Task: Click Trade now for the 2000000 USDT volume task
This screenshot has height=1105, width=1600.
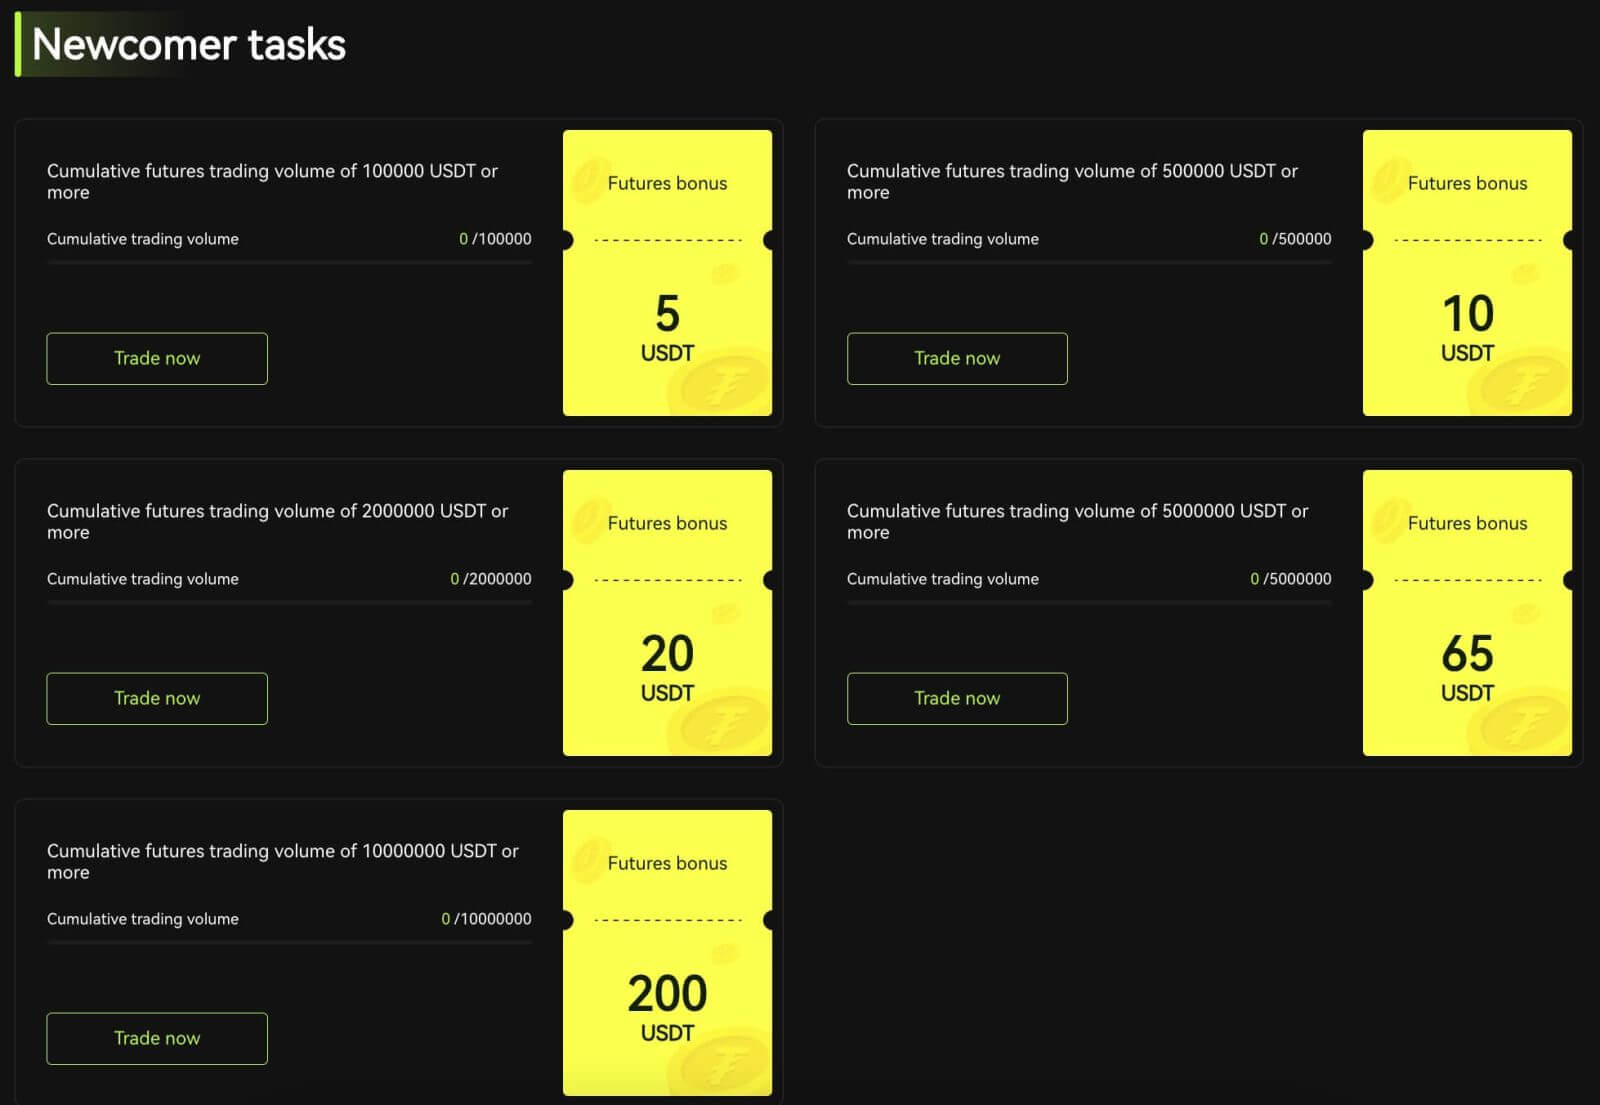Action: (156, 698)
